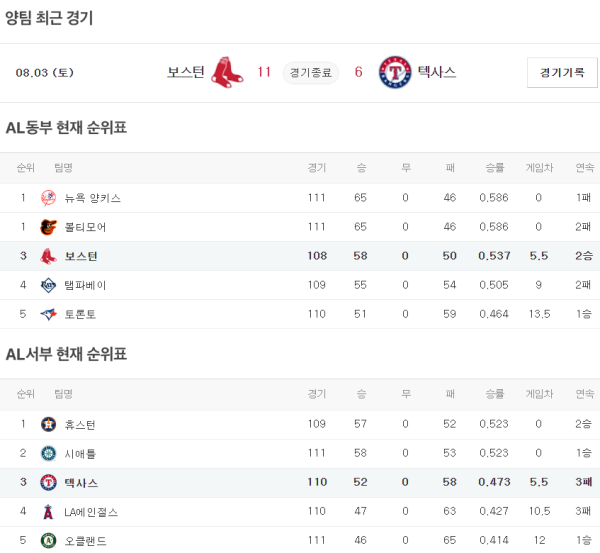
Task: Select the 휴스턴 team name
Action: [x=80, y=425]
